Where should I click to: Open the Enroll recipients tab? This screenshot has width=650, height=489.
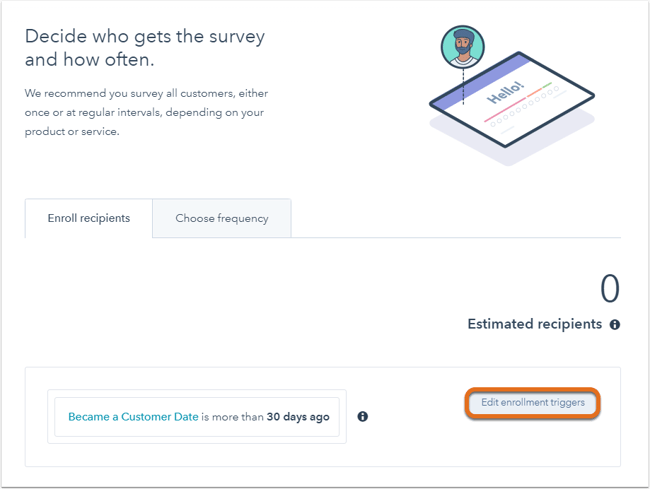(89, 218)
